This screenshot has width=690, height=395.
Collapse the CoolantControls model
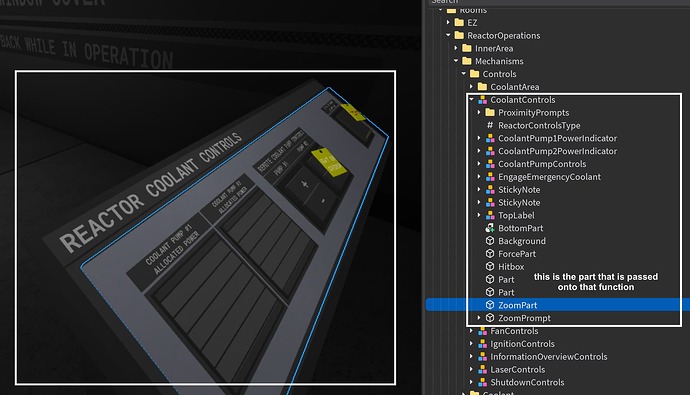[471, 99]
